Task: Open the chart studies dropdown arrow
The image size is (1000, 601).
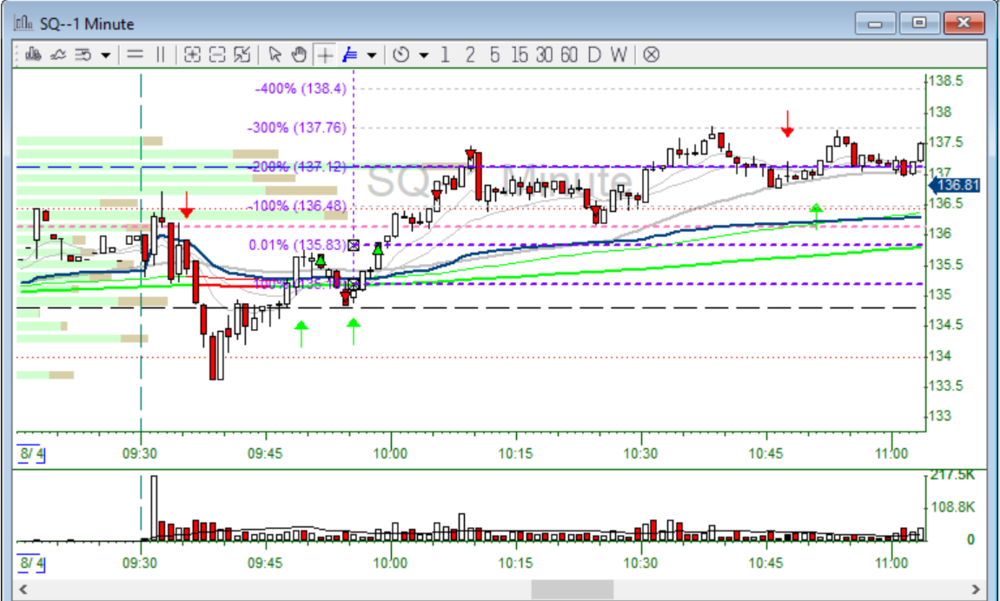Action: coord(105,55)
